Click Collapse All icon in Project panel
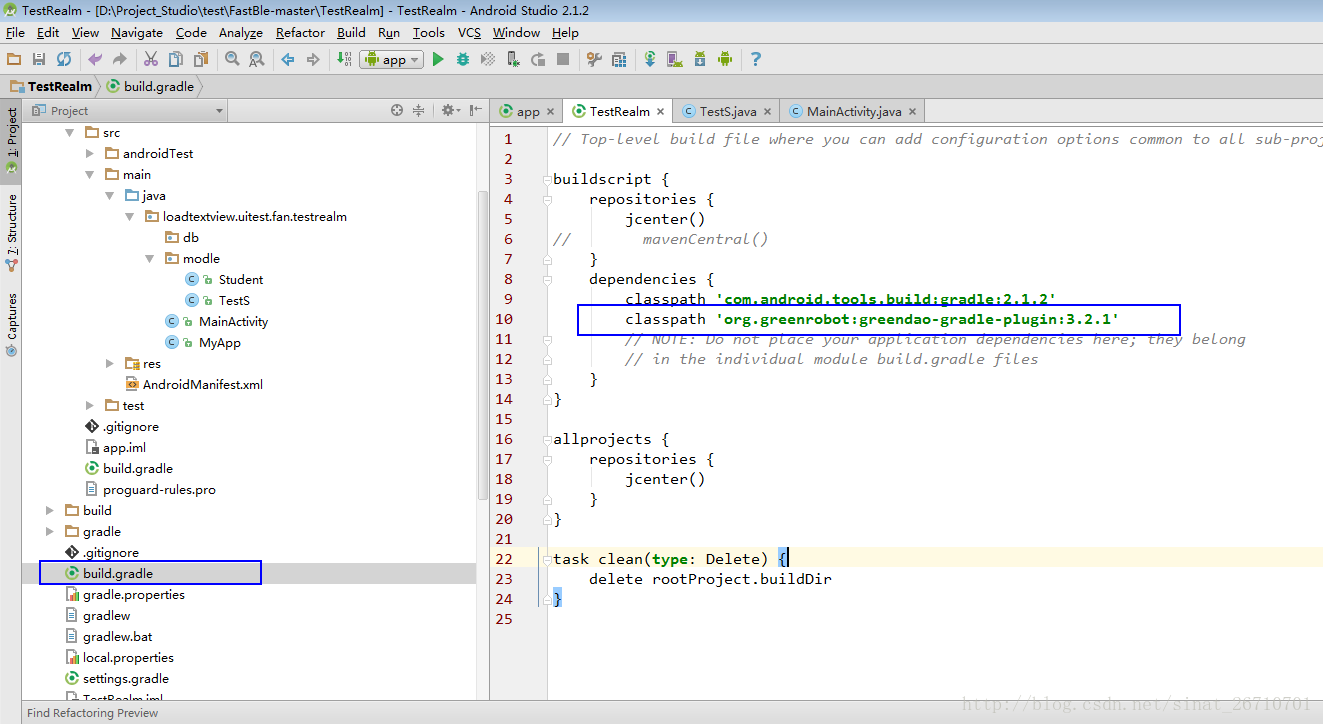This screenshot has height=724, width=1323. pos(419,111)
